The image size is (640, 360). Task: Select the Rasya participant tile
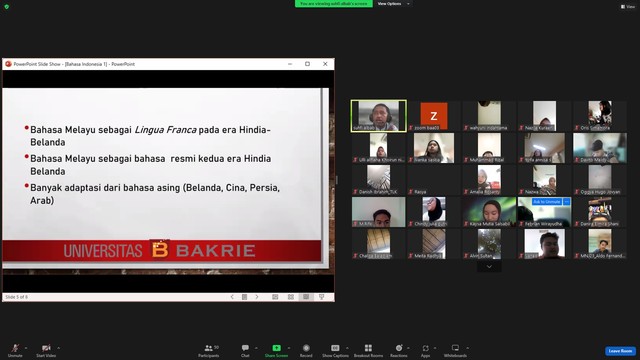tap(434, 180)
